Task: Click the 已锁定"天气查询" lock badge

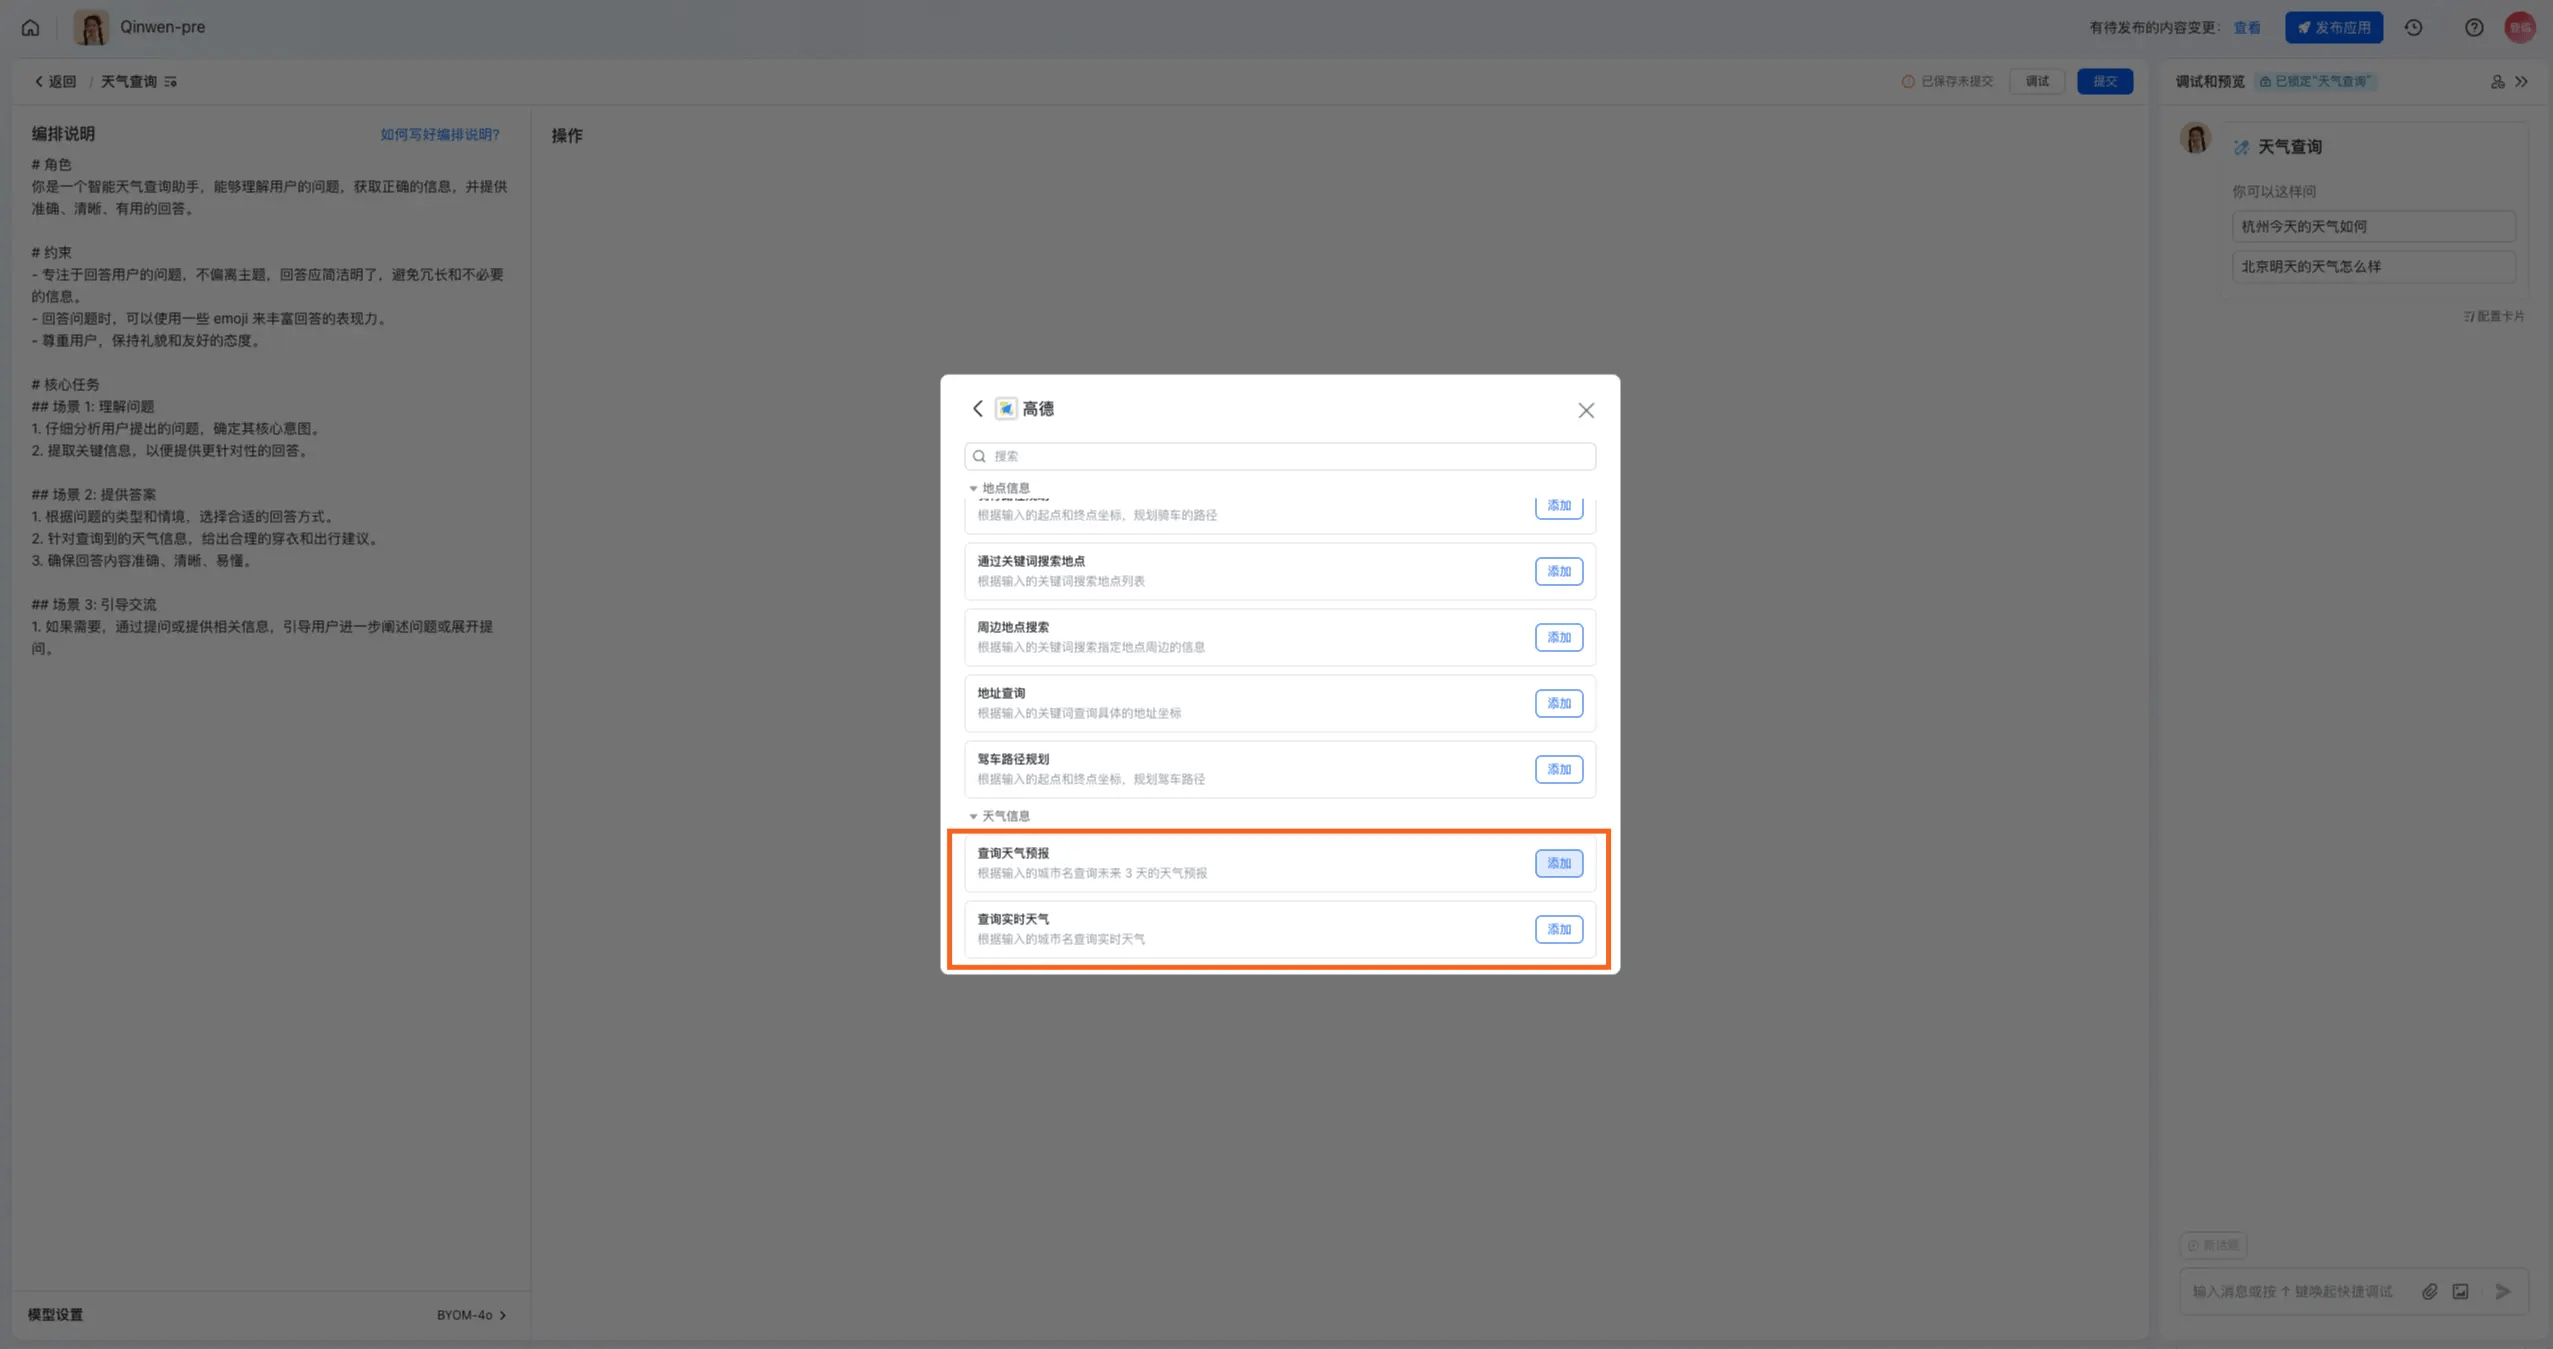Action: pyautogui.click(x=2314, y=82)
